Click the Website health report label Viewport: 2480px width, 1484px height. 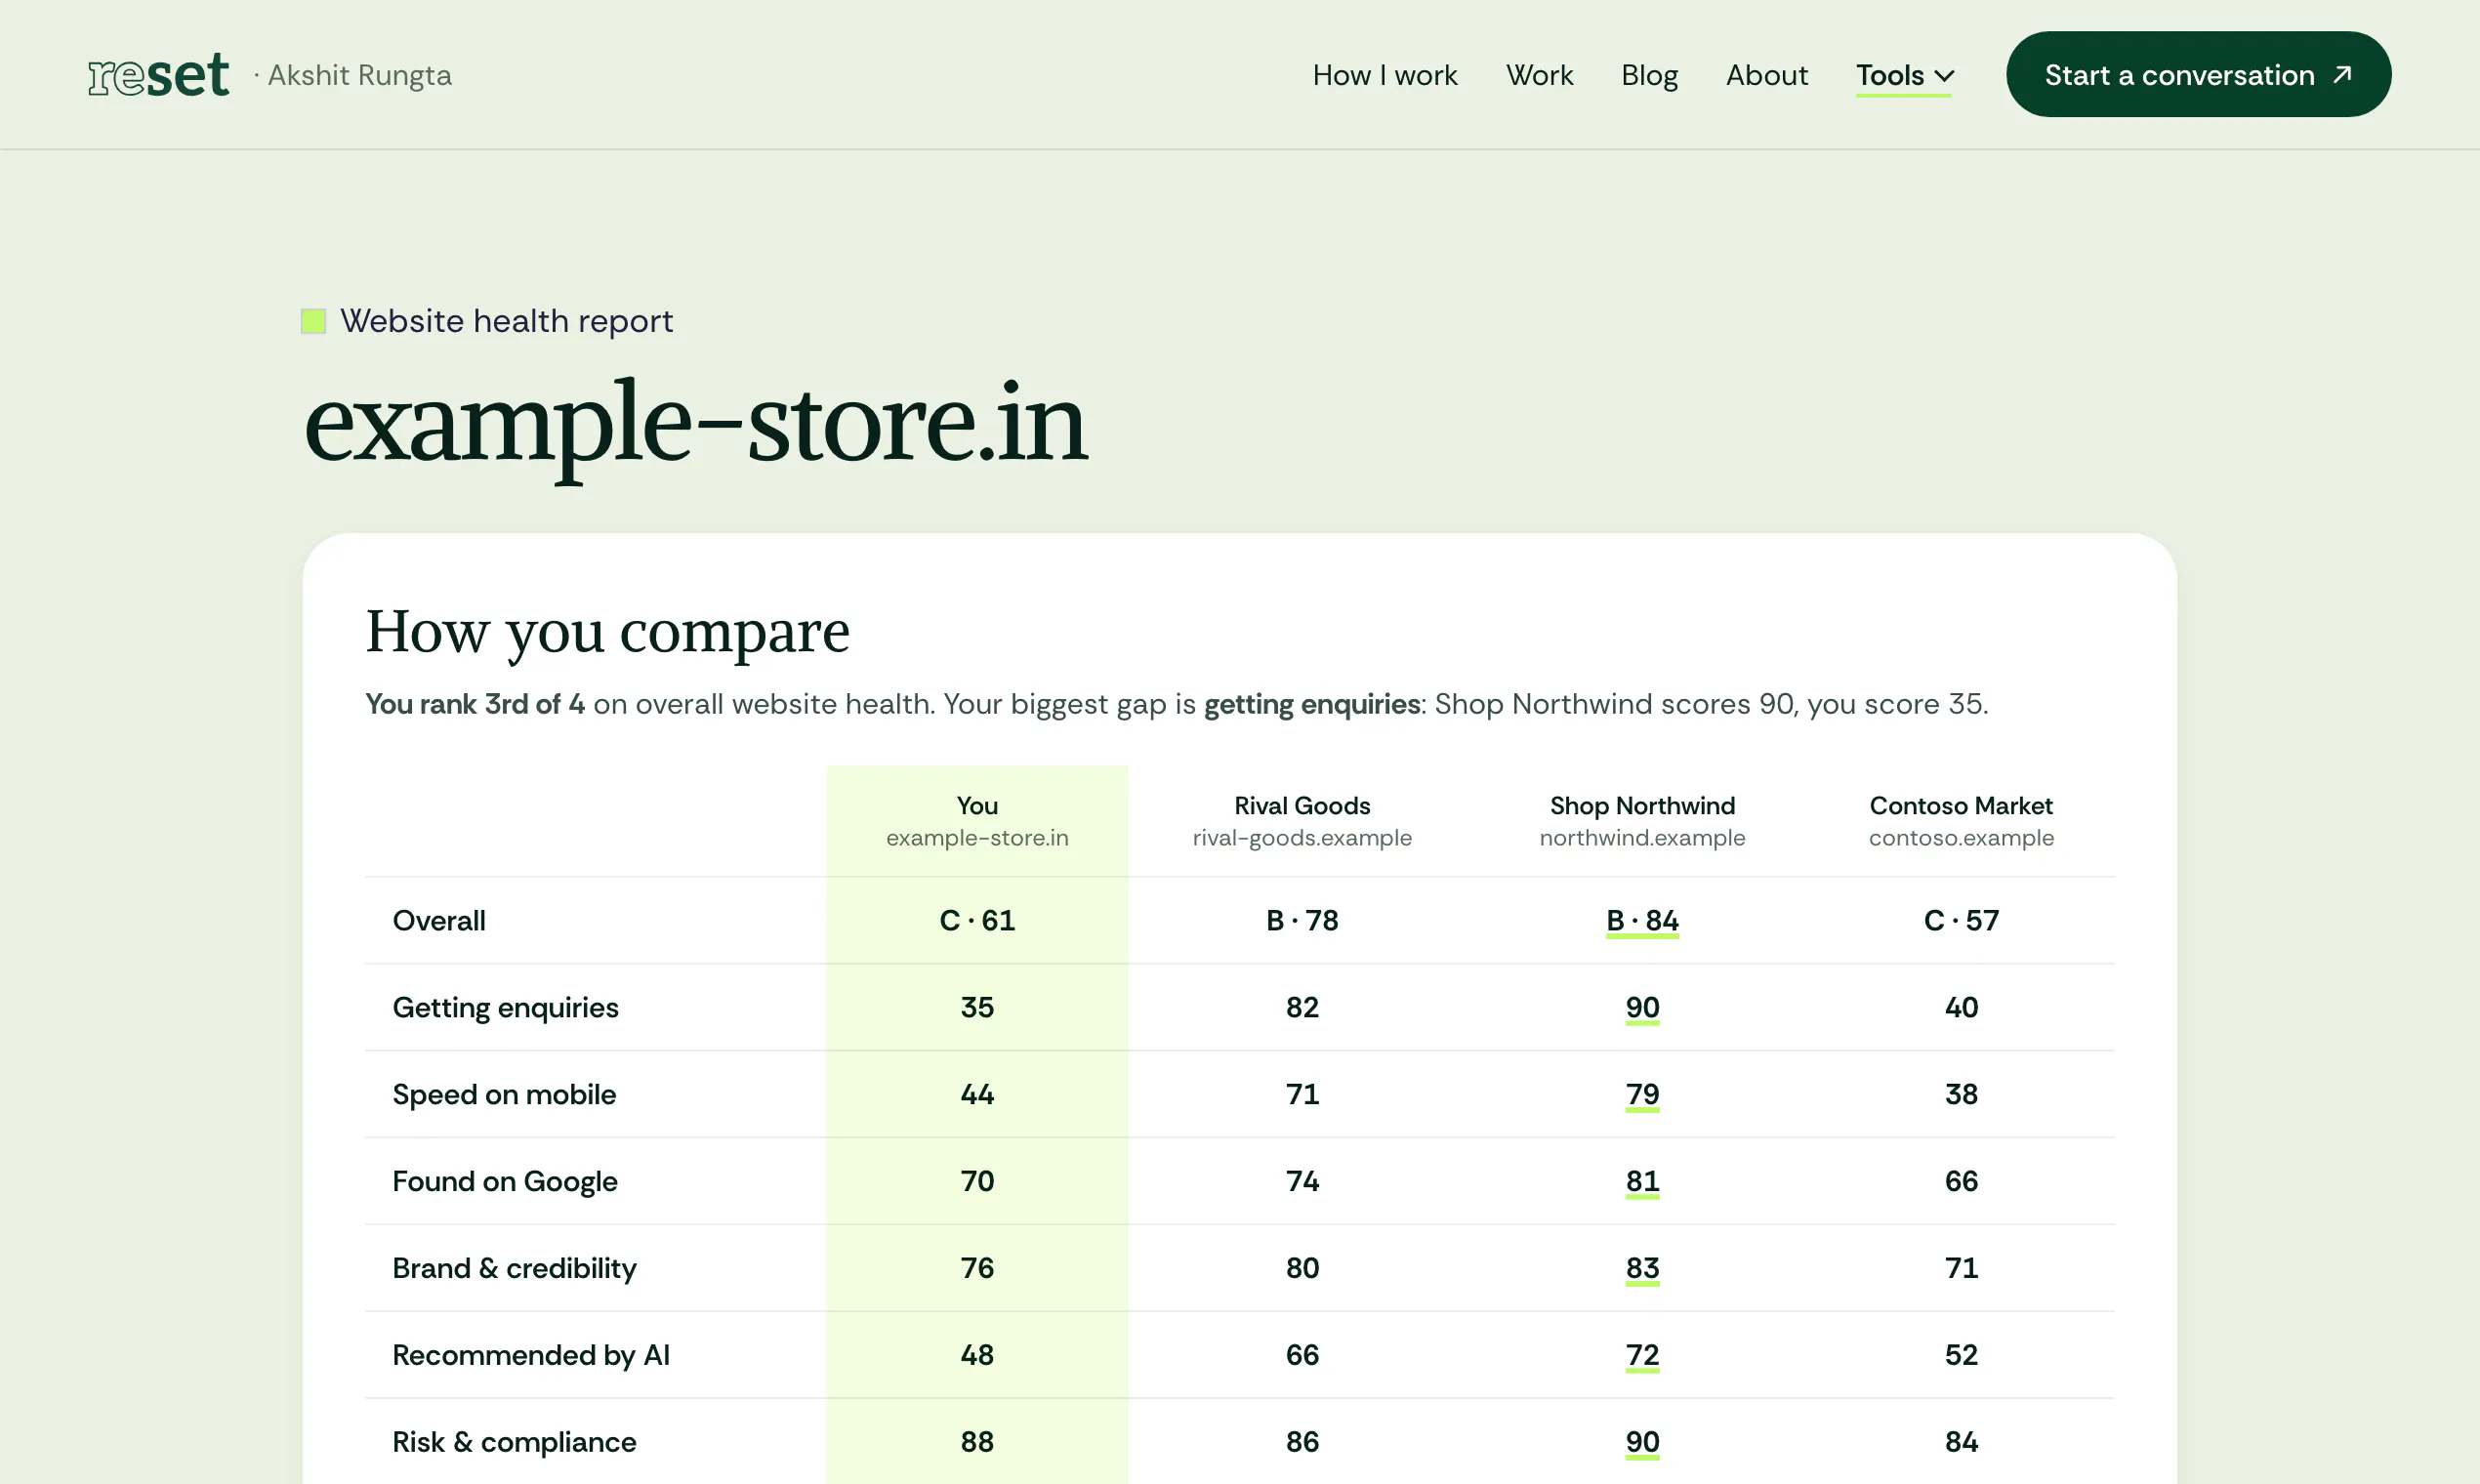(x=506, y=321)
